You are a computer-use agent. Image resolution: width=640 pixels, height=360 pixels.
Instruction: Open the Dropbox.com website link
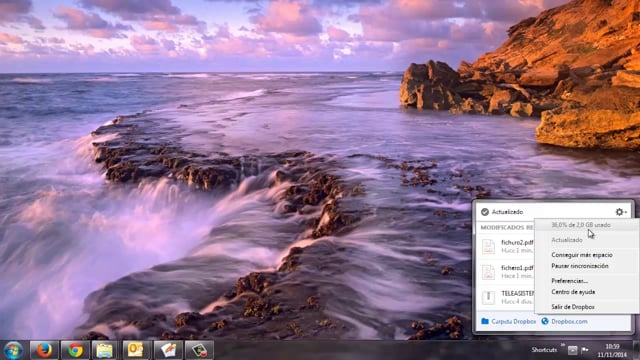click(x=569, y=321)
